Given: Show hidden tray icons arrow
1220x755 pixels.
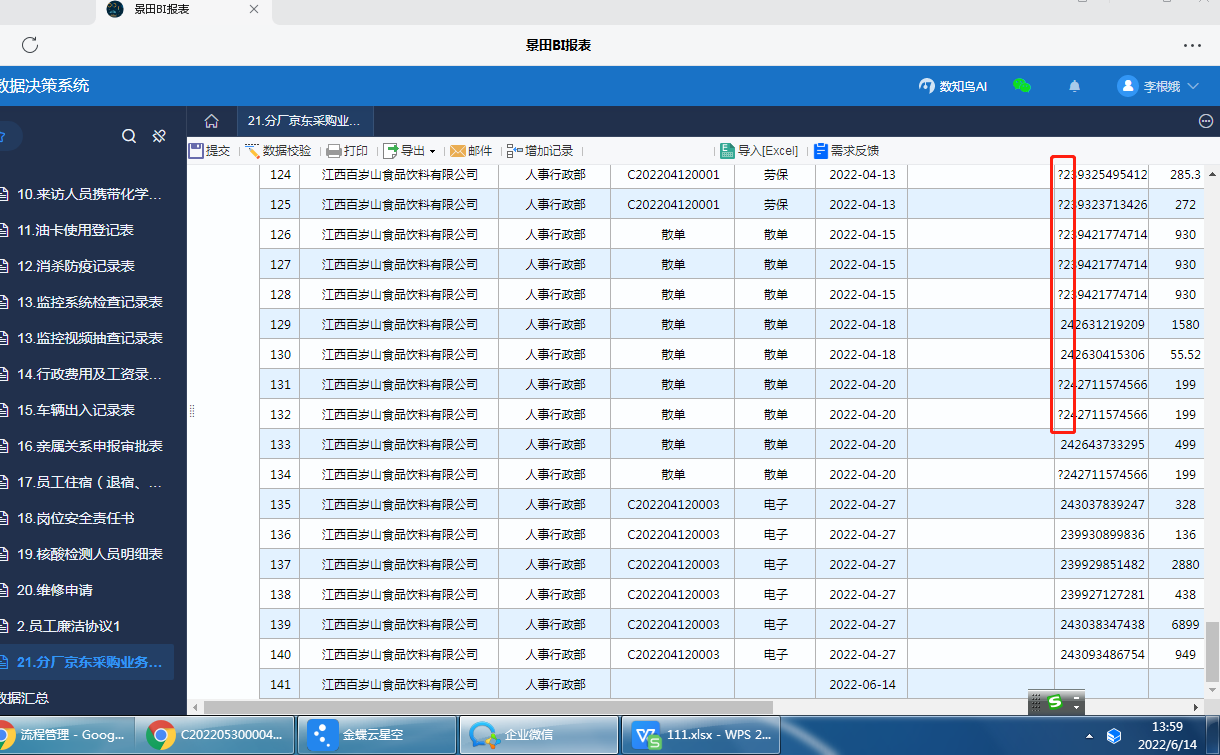Looking at the screenshot, I should point(1091,736).
